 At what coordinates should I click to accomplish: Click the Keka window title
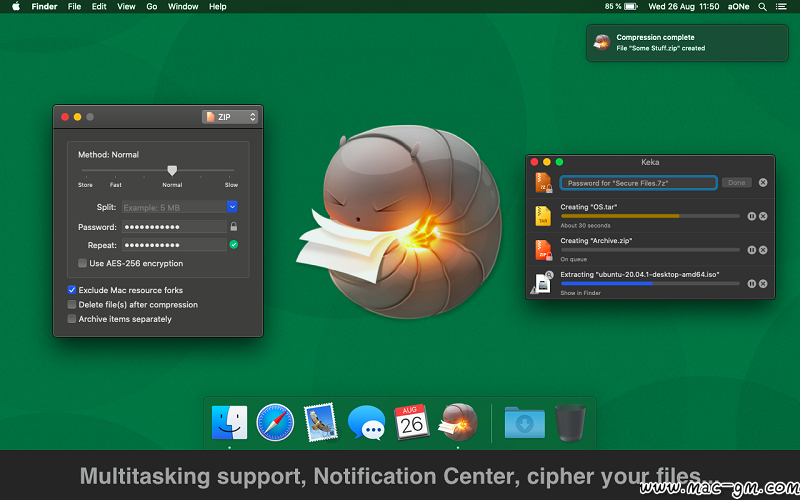pyautogui.click(x=650, y=162)
